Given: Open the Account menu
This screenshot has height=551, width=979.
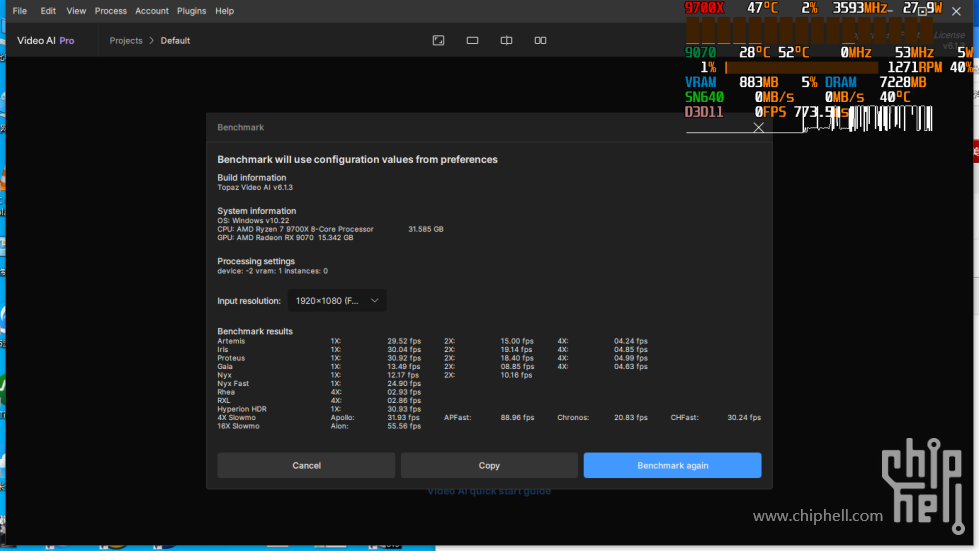Looking at the screenshot, I should pos(152,11).
